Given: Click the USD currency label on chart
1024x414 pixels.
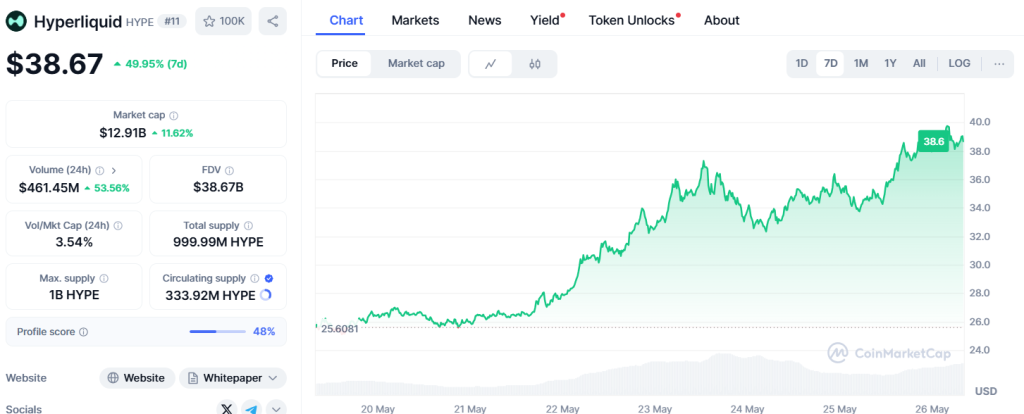Looking at the screenshot, I should [986, 391].
